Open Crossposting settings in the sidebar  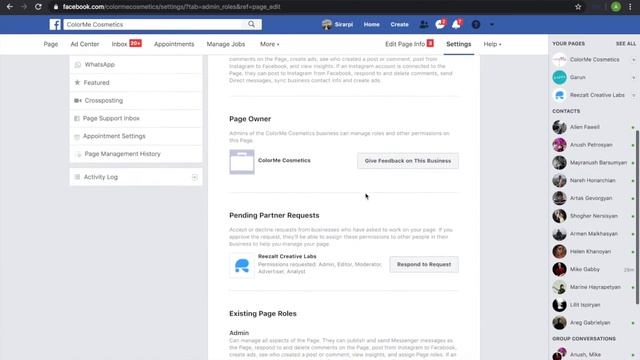[136, 100]
